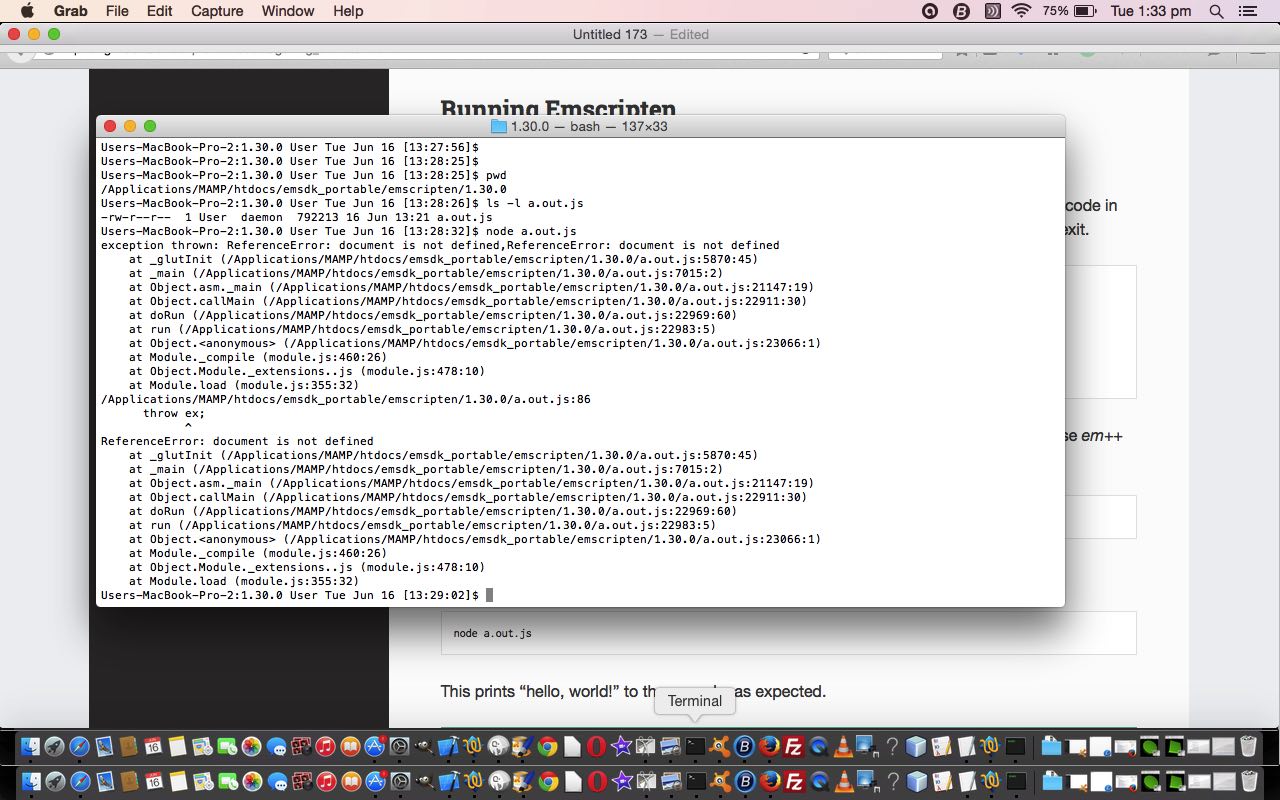Open Messages in the upper Dock row
The image size is (1280, 800).
click(x=276, y=746)
